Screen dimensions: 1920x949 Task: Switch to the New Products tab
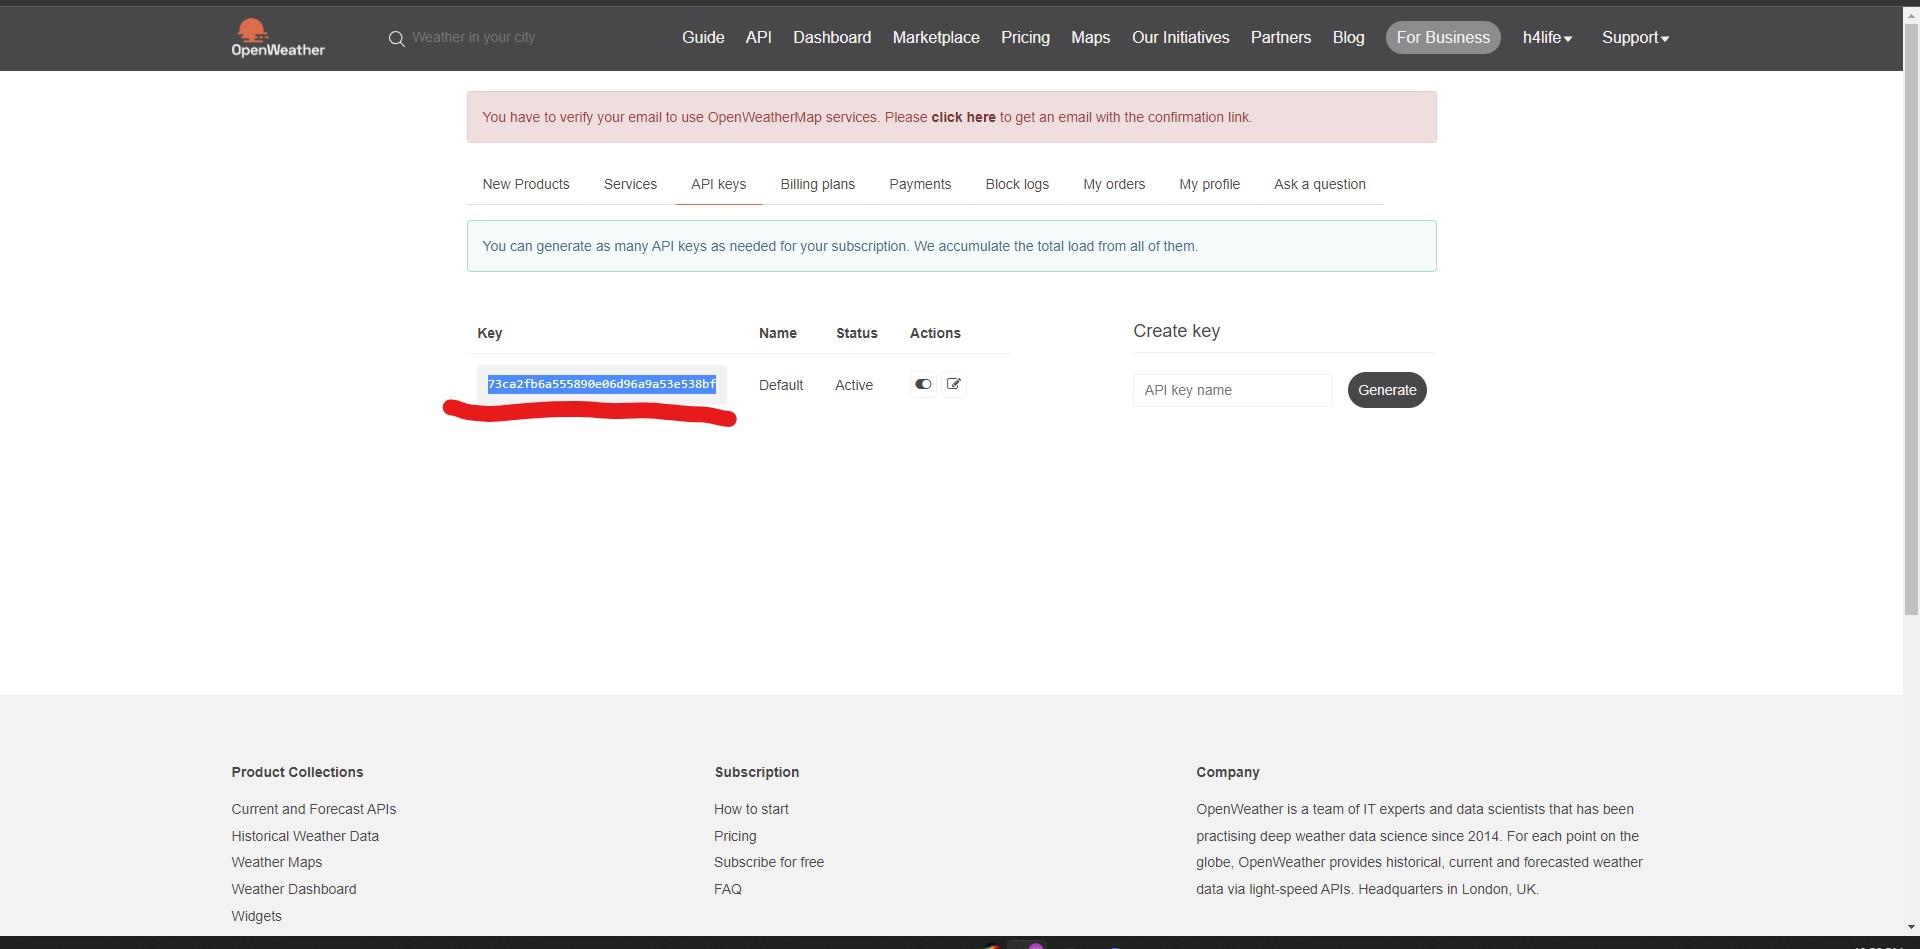point(526,184)
